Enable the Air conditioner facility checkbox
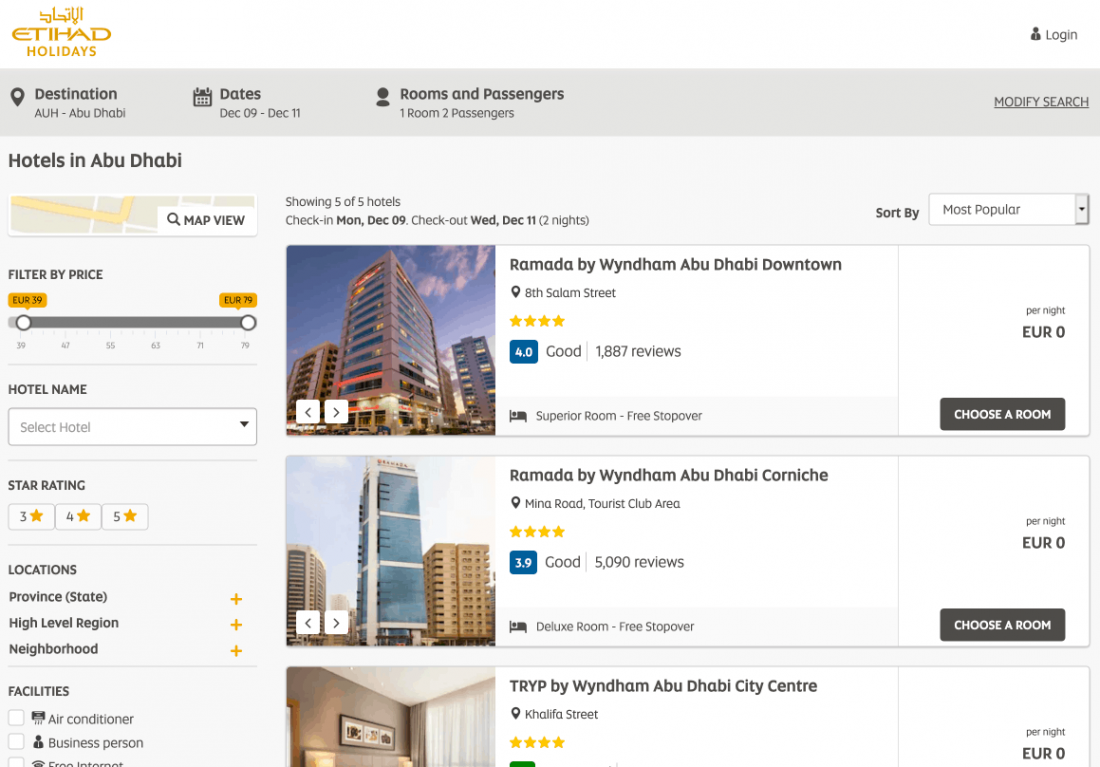This screenshot has height=767, width=1100. coord(16,718)
